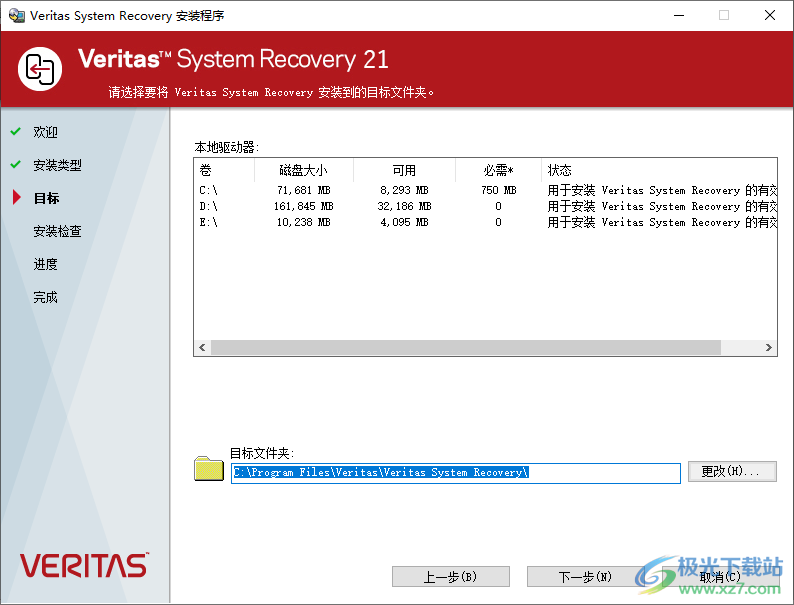Click the green checkmark next to 安装类型
This screenshot has width=794, height=605.
tap(16, 165)
